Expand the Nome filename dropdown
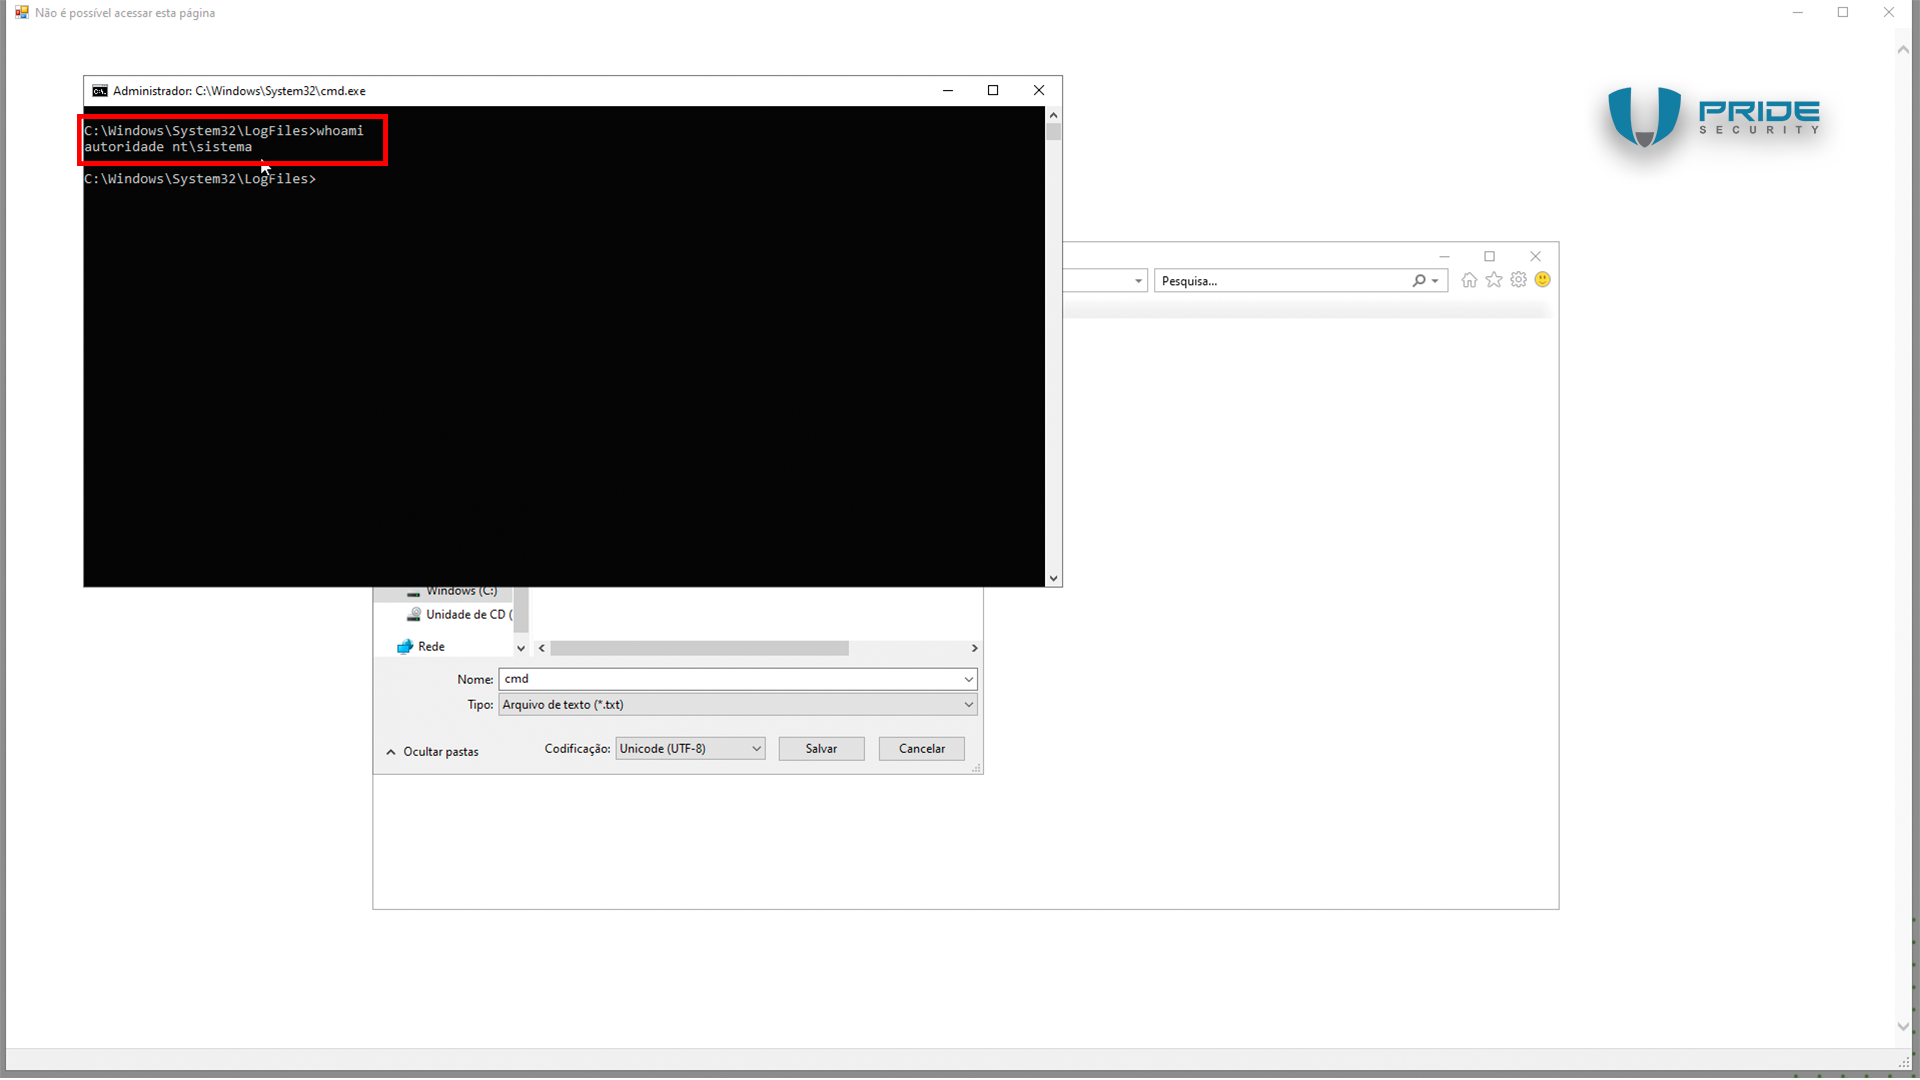This screenshot has height=1080, width=1920. (x=968, y=680)
